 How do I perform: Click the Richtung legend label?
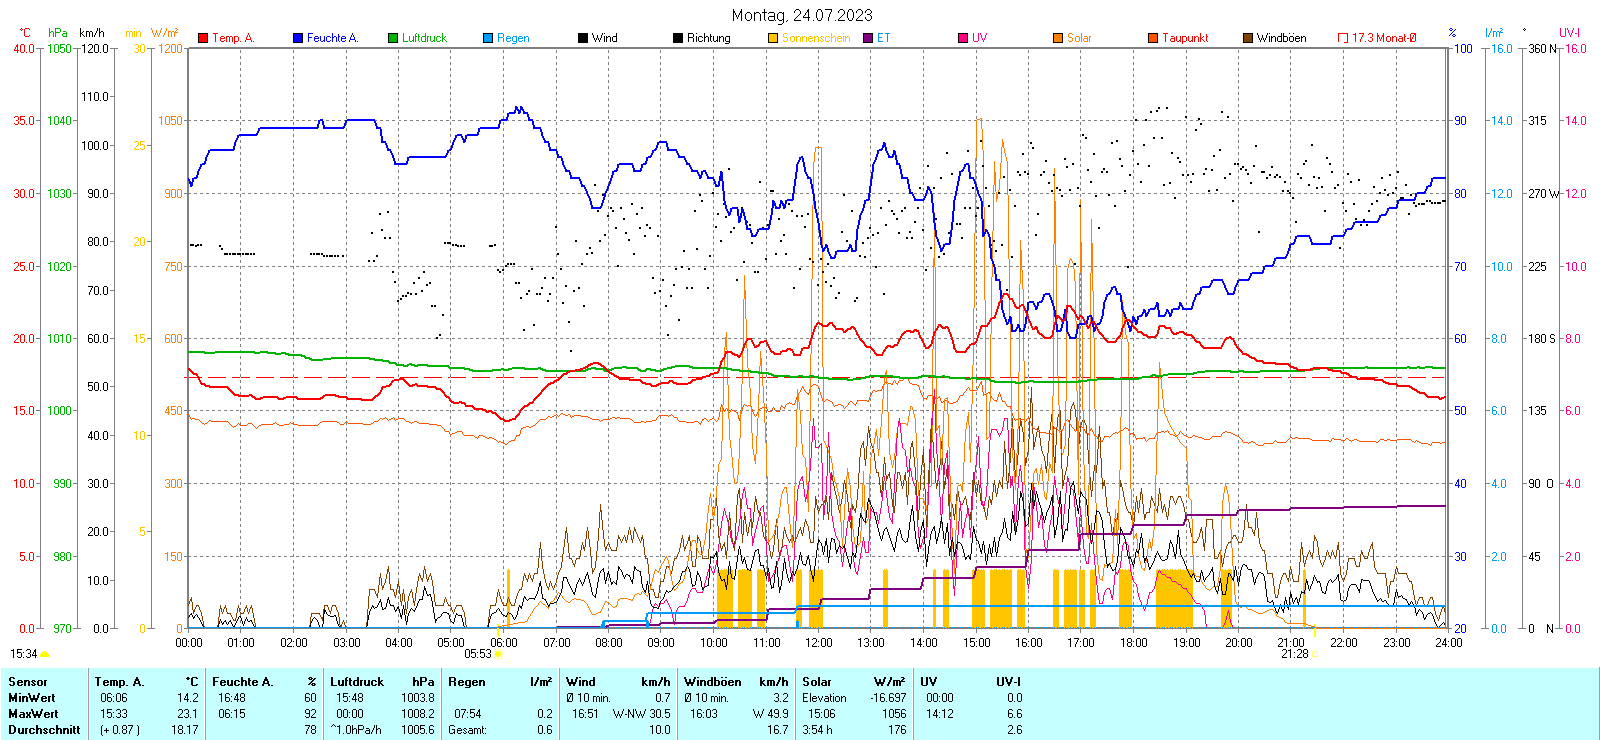708,38
